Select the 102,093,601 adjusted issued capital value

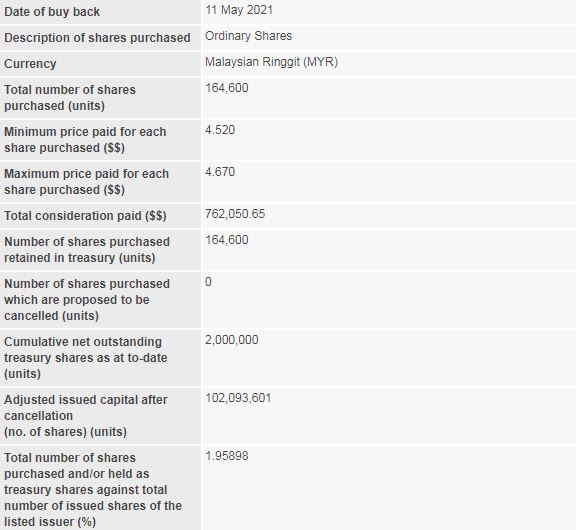238,398
